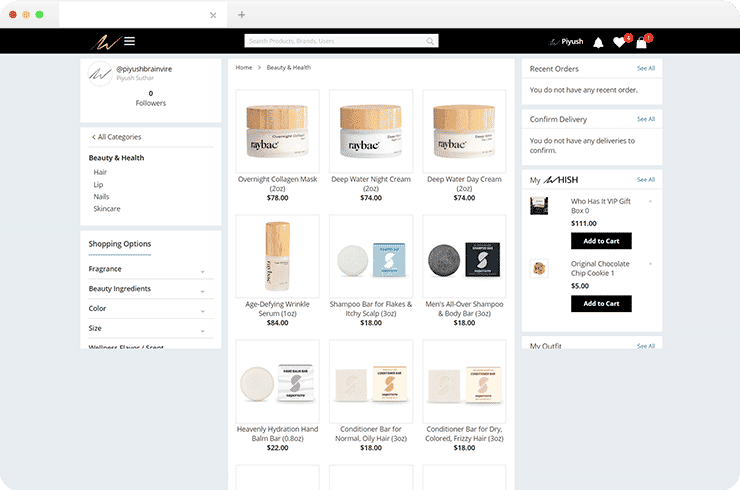Click the search magnifier icon

click(431, 42)
